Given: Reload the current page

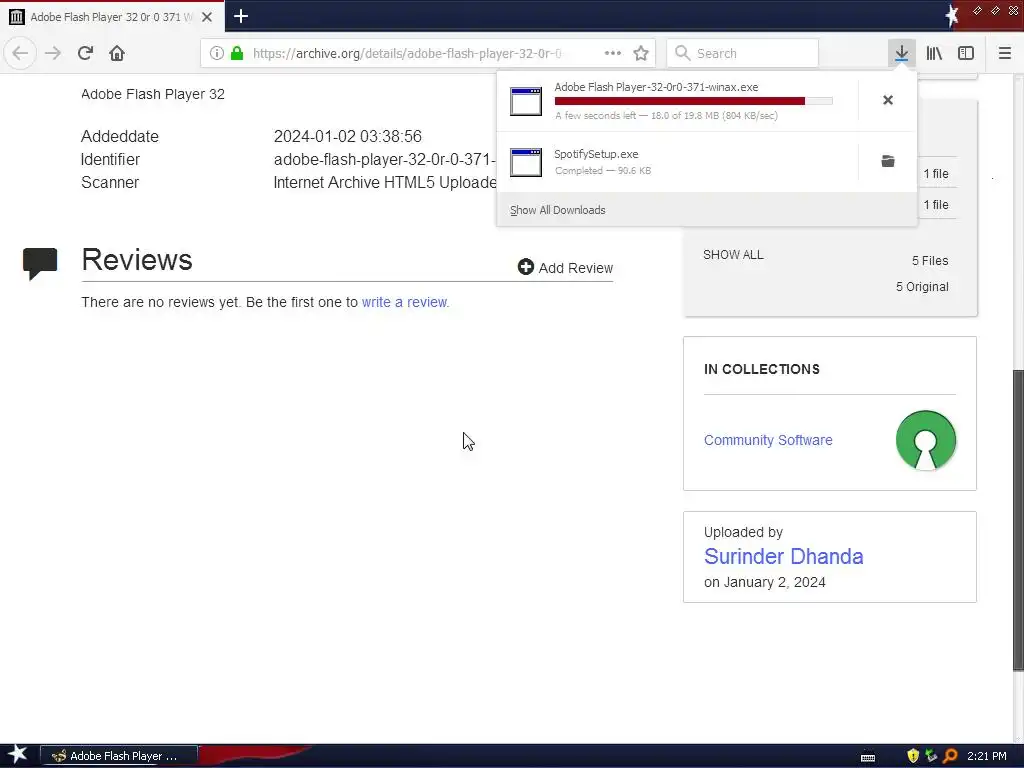Looking at the screenshot, I should [85, 53].
